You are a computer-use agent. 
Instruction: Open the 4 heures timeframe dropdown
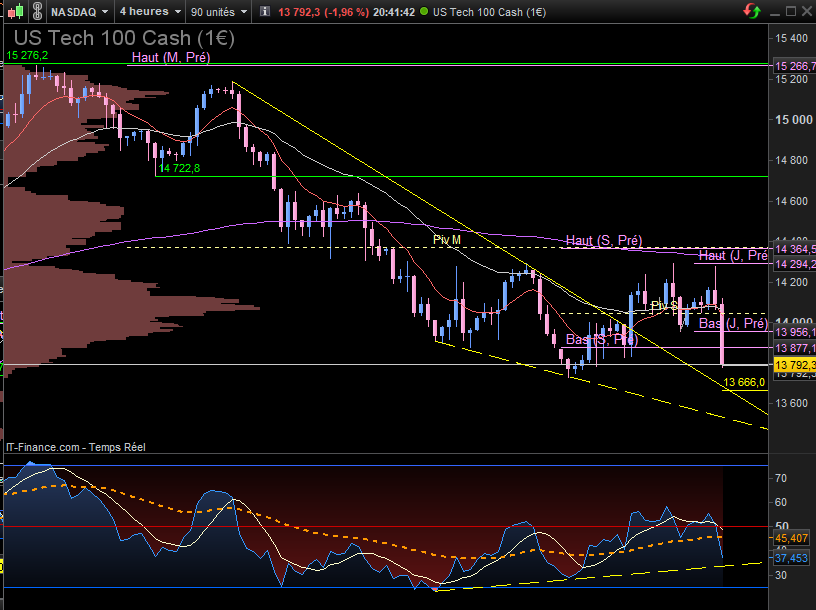pyautogui.click(x=150, y=11)
